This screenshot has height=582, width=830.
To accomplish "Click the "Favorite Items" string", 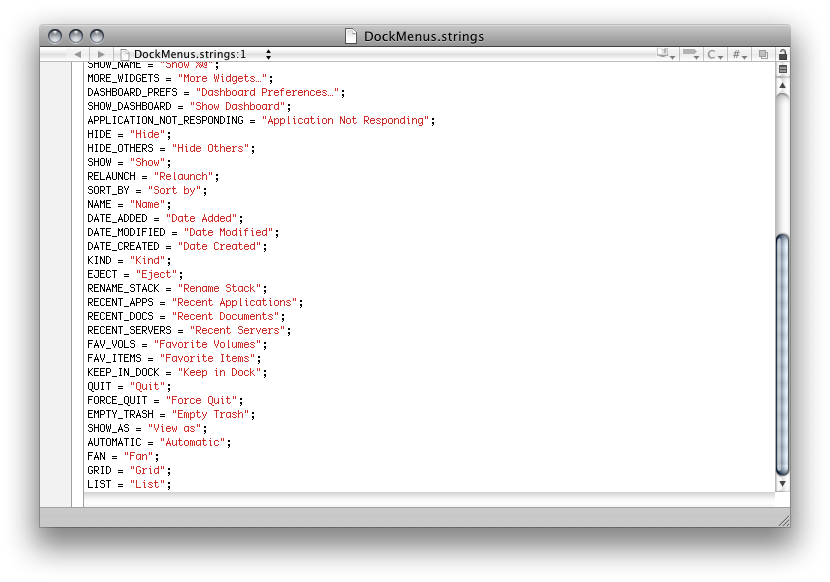I will pos(207,359).
